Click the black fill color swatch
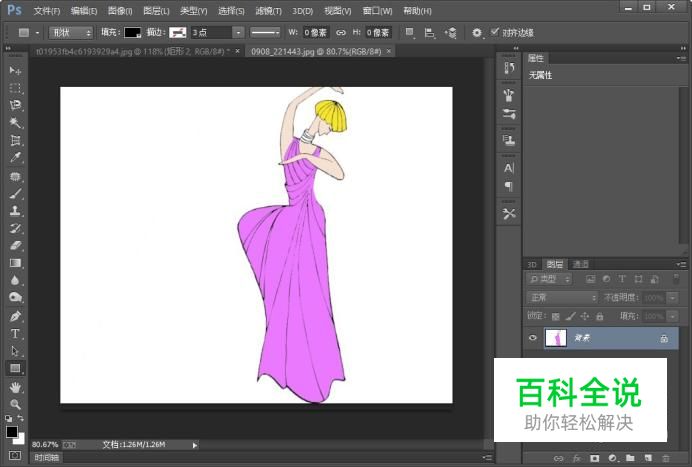692x467 pixels. click(x=132, y=32)
